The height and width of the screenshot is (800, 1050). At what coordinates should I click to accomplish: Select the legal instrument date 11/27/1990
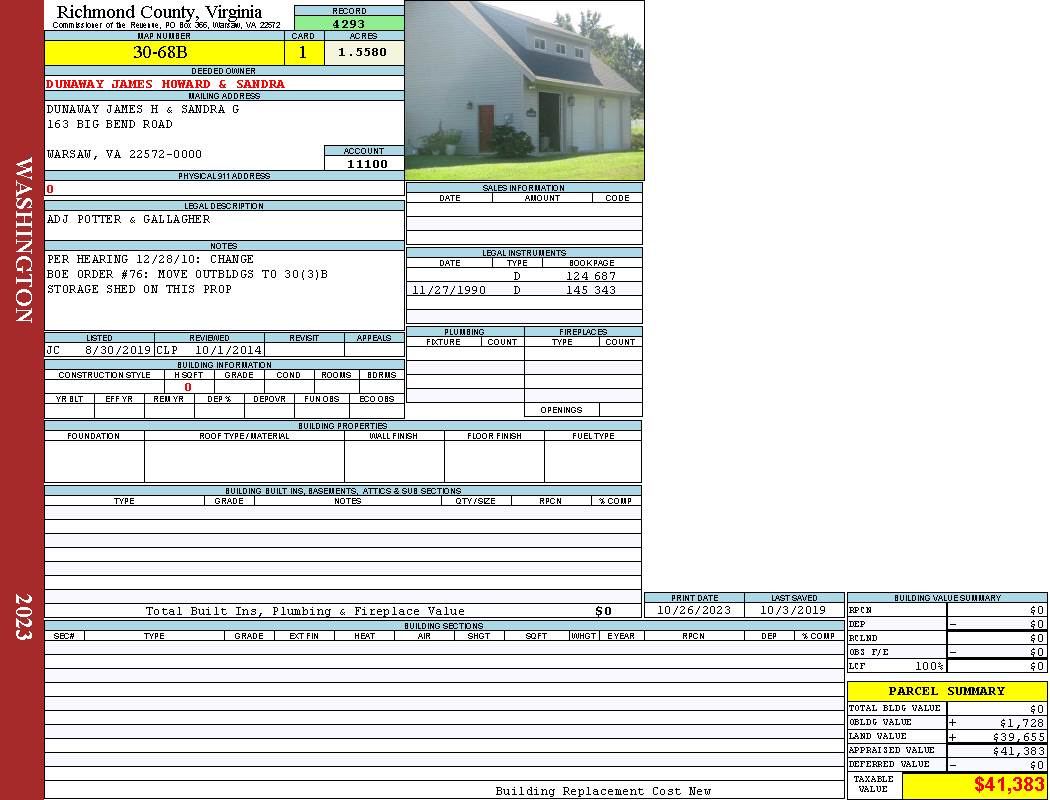click(450, 290)
